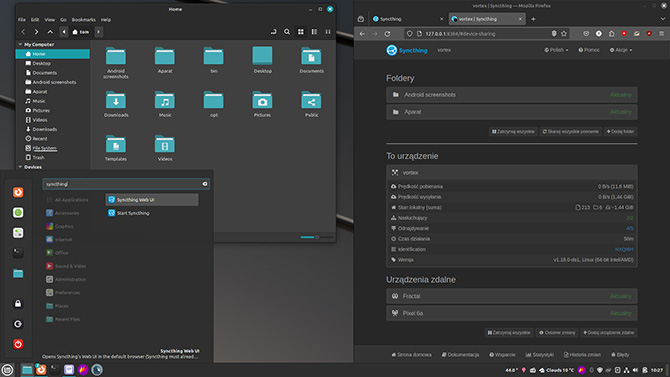Click Skanuj wszystkie ponownie button
This screenshot has width=670, height=377.
click(x=571, y=132)
